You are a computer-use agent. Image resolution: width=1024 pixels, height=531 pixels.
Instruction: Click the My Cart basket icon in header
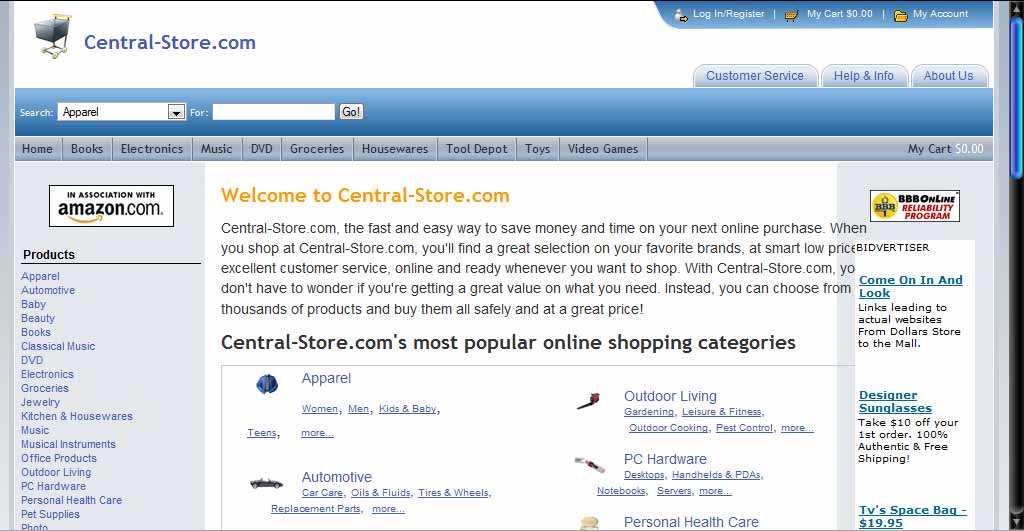coord(791,15)
